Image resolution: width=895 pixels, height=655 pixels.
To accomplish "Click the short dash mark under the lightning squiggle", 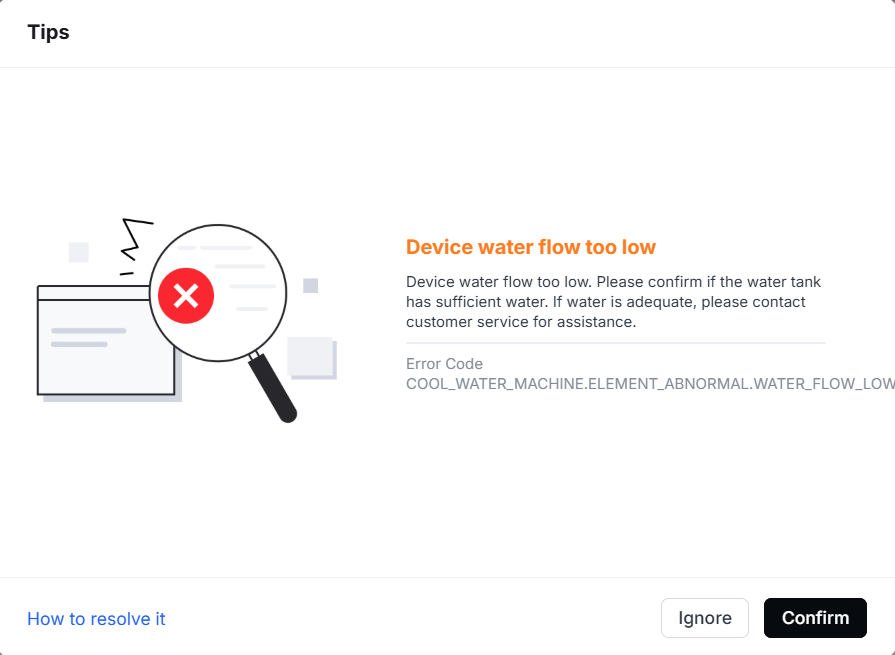I will [127, 274].
